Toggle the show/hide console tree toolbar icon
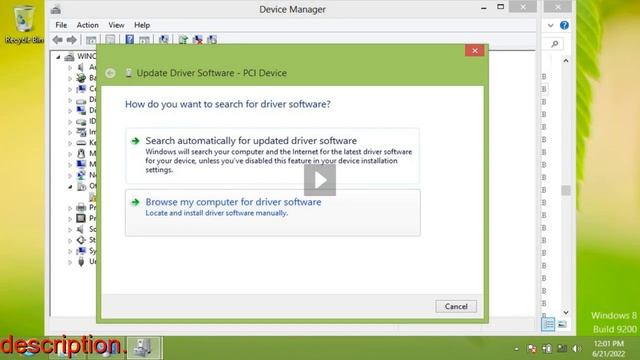The width and height of the screenshot is (640, 360). 91,40
